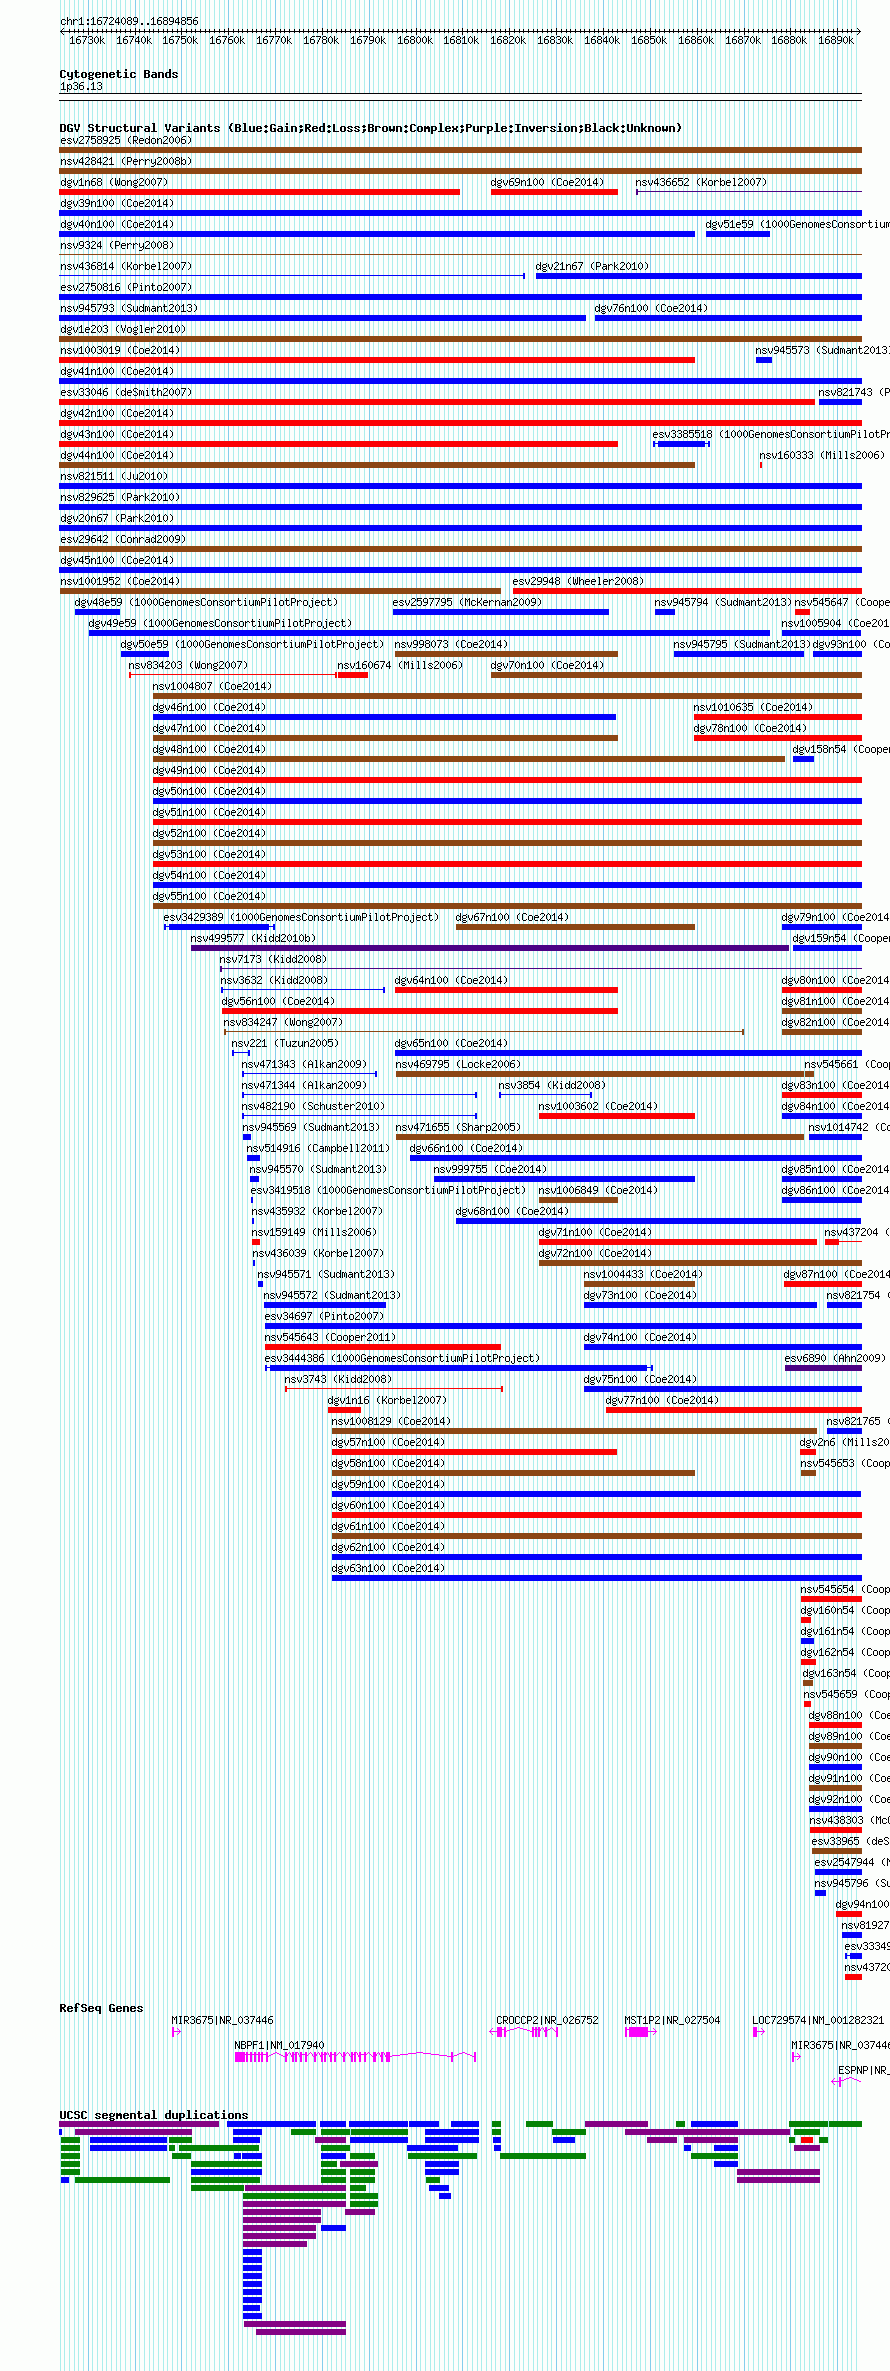The height and width of the screenshot is (2371, 890).
Task: Open the MST1P2|NR_027504 gene label
Action: coord(672,2020)
